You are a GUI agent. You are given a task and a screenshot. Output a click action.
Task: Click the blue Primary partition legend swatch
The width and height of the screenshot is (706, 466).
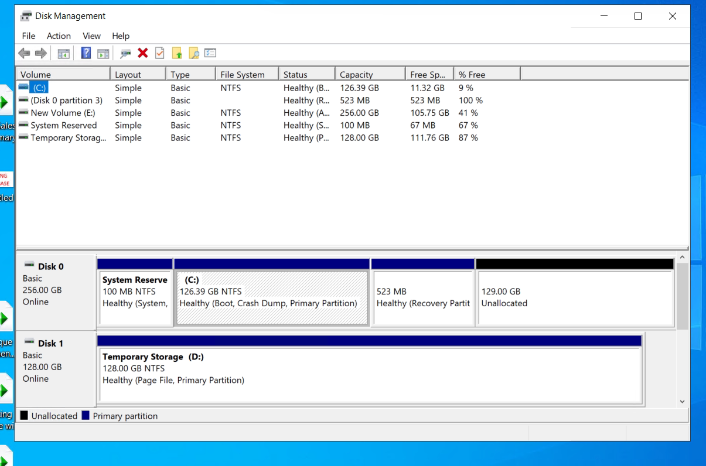(x=86, y=416)
